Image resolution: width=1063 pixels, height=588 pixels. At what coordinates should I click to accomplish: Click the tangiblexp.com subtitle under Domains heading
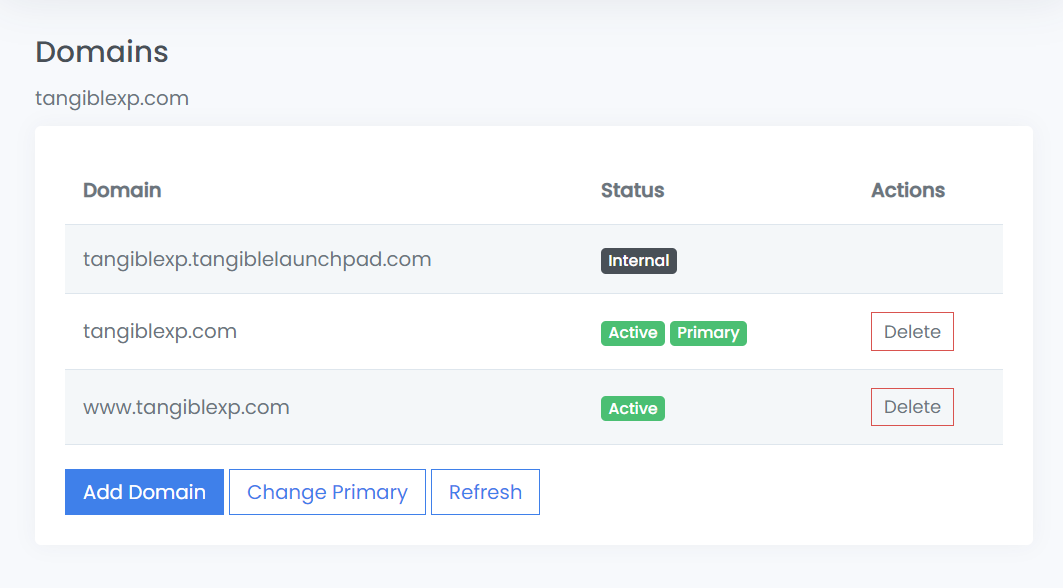(112, 98)
